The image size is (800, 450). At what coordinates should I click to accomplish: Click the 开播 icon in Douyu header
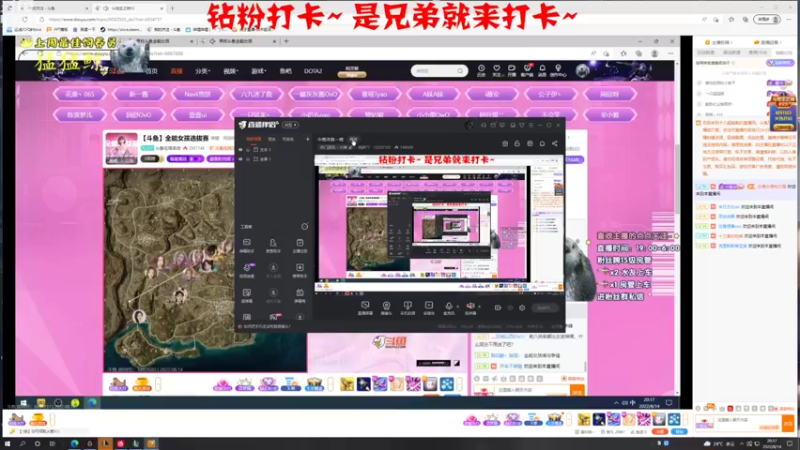511,70
